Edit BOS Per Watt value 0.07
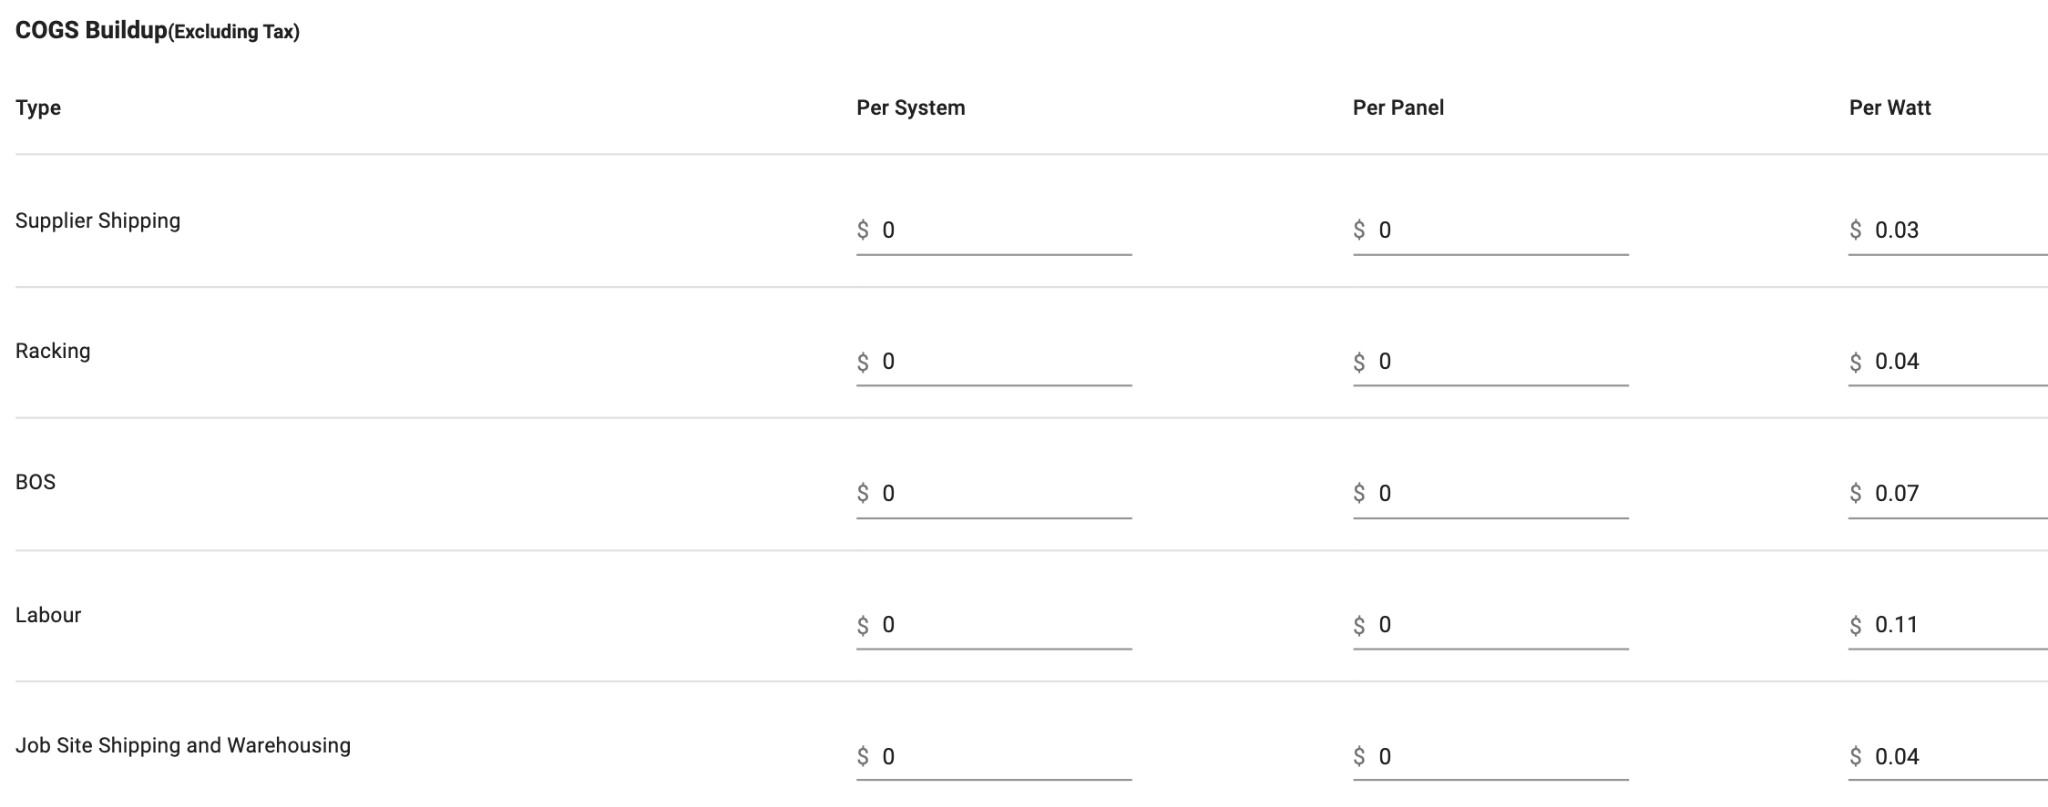The image size is (2048, 807). click(1948, 493)
